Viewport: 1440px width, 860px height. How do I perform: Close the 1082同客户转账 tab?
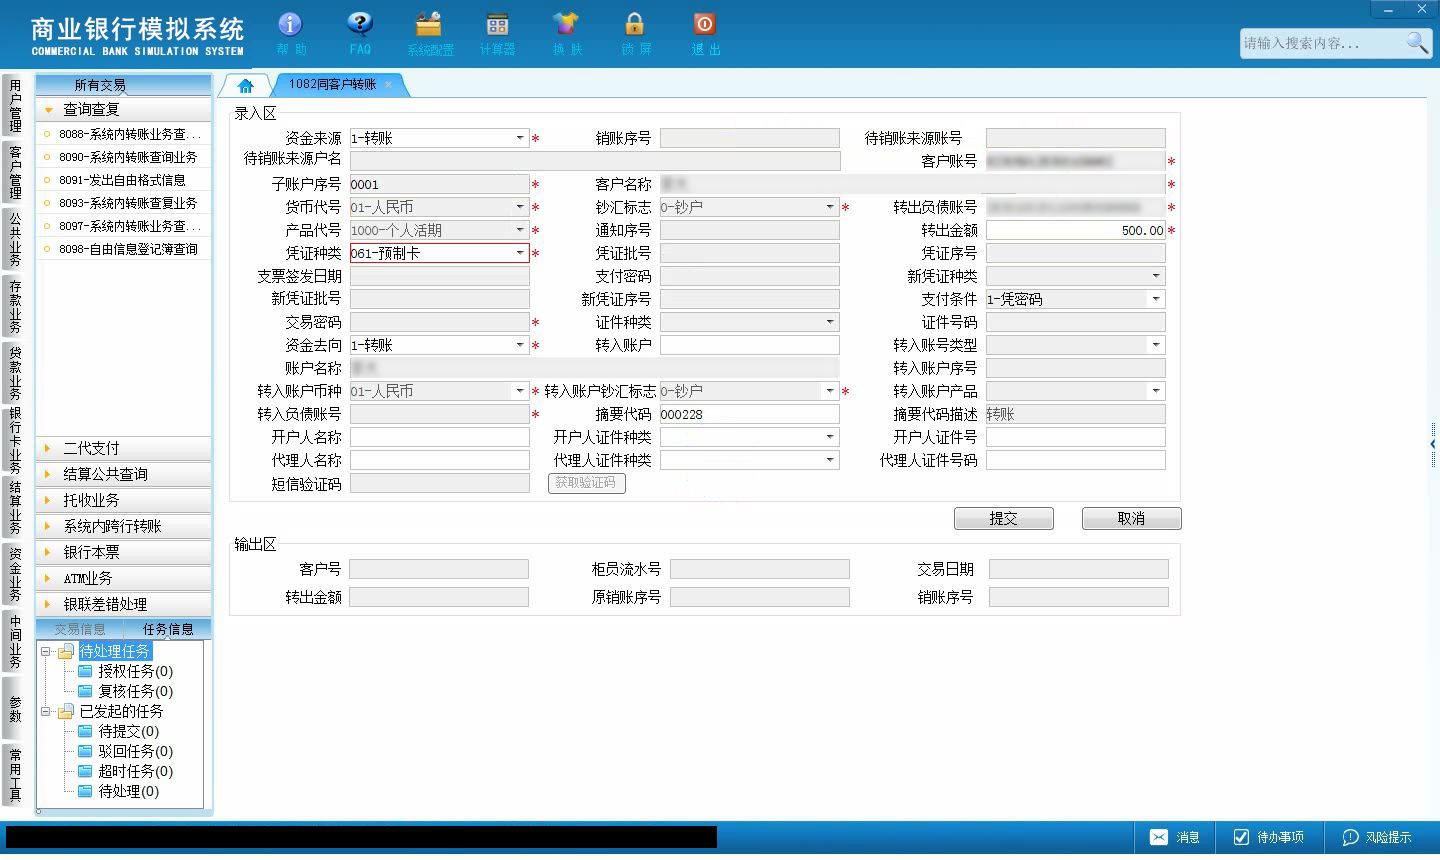coord(388,85)
